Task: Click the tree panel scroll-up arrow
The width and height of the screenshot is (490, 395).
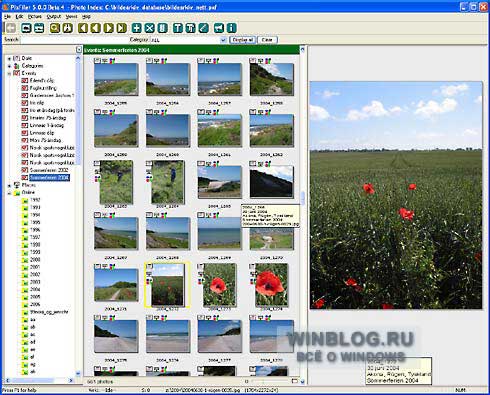Action: [x=78, y=58]
